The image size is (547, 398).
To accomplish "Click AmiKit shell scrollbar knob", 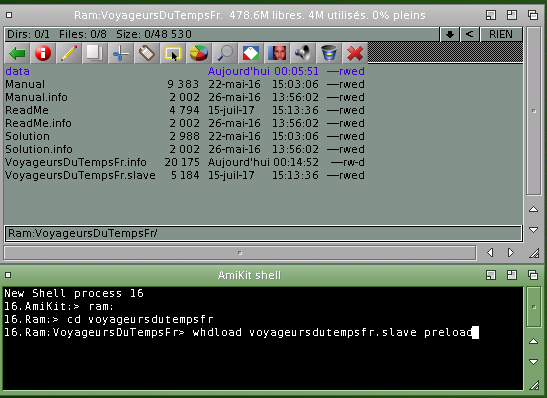I will tap(534, 307).
